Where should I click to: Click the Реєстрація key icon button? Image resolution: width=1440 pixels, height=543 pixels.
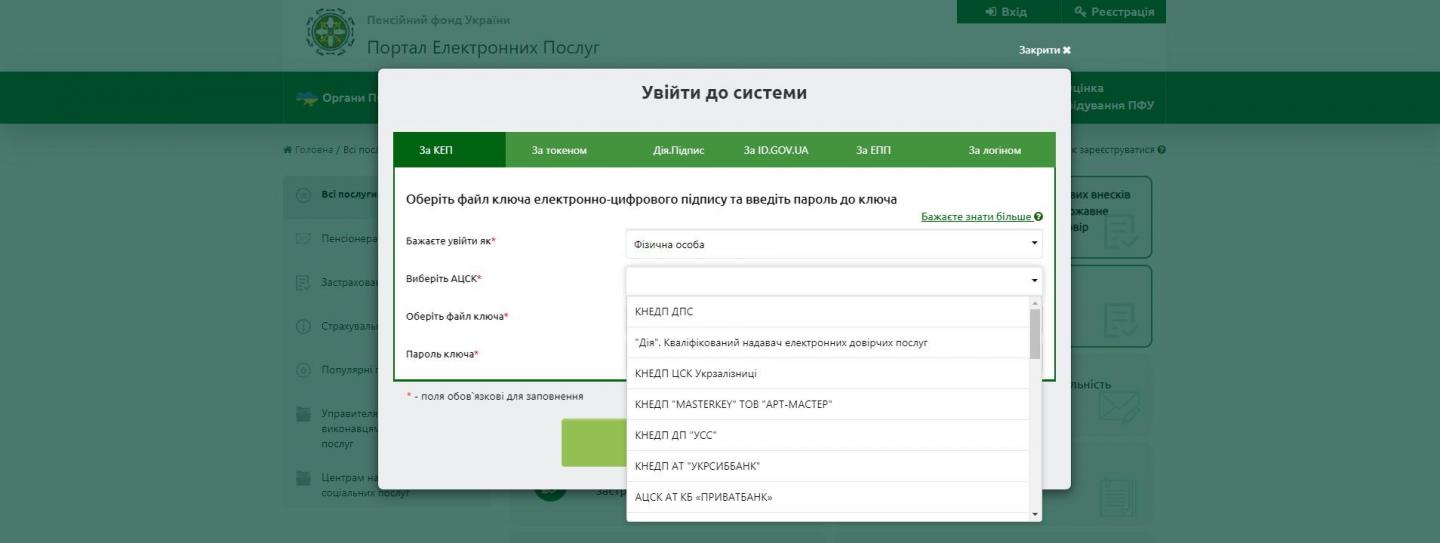1113,12
